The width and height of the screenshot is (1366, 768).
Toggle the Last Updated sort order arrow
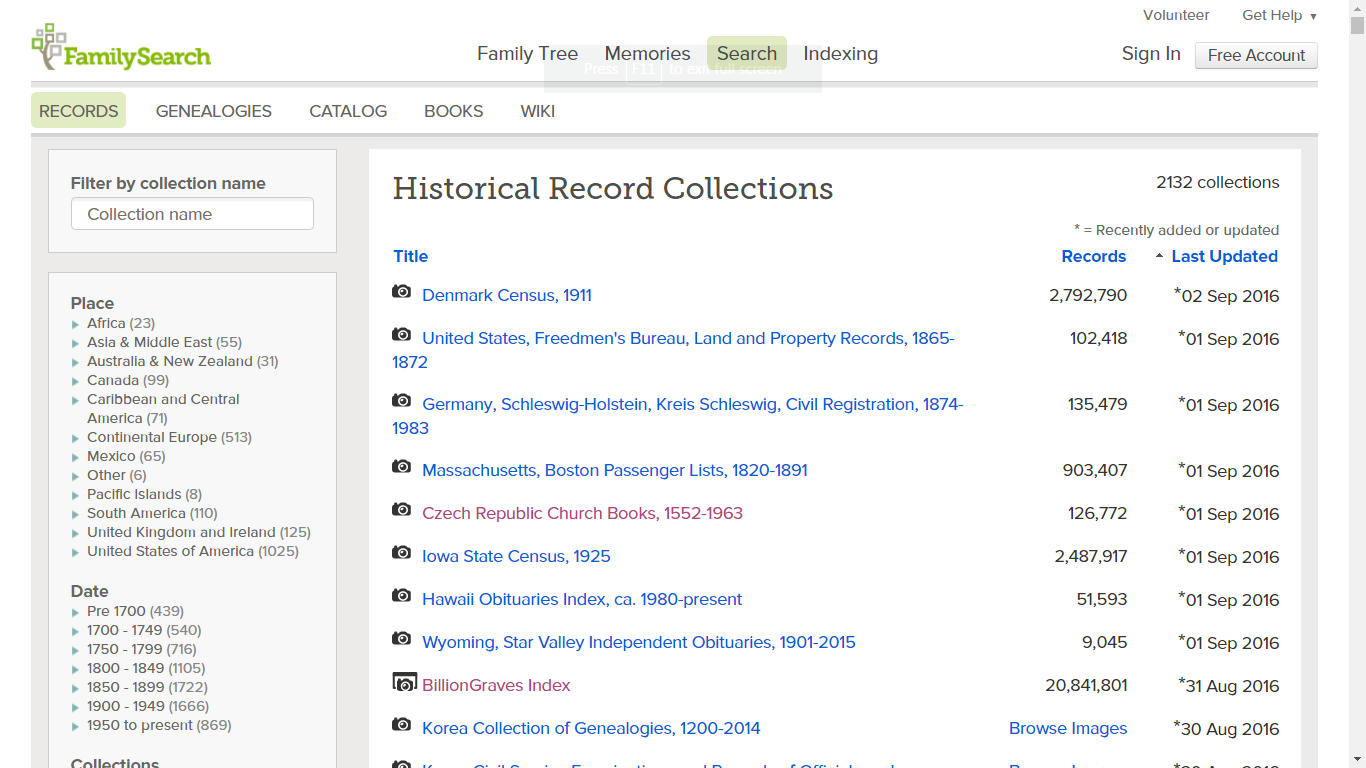[1157, 256]
